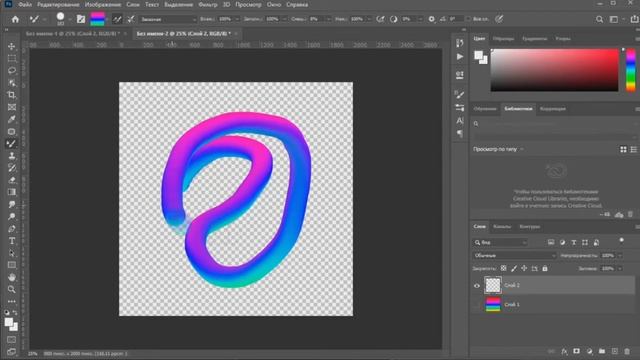The image size is (640, 360).
Task: Toggle lock transparent pixels
Action: point(504,269)
